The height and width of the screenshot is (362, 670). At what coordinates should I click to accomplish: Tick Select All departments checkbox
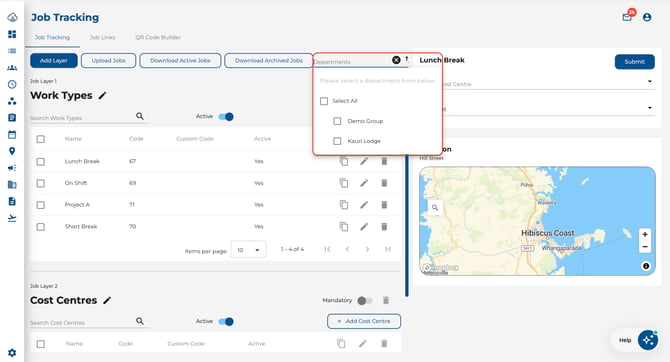click(x=324, y=101)
